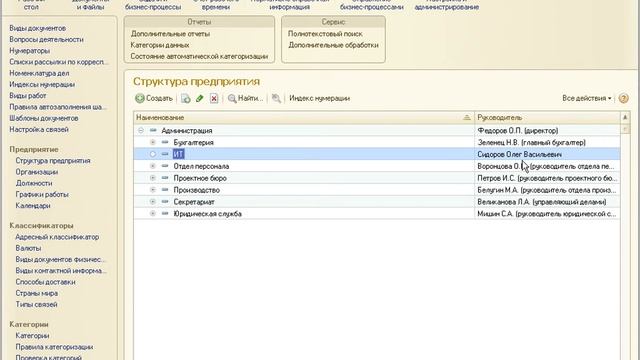Image resolution: width=640 pixels, height=360 pixels.
Task: Open the Учет рабочего времени section tab
Action: point(216,4)
